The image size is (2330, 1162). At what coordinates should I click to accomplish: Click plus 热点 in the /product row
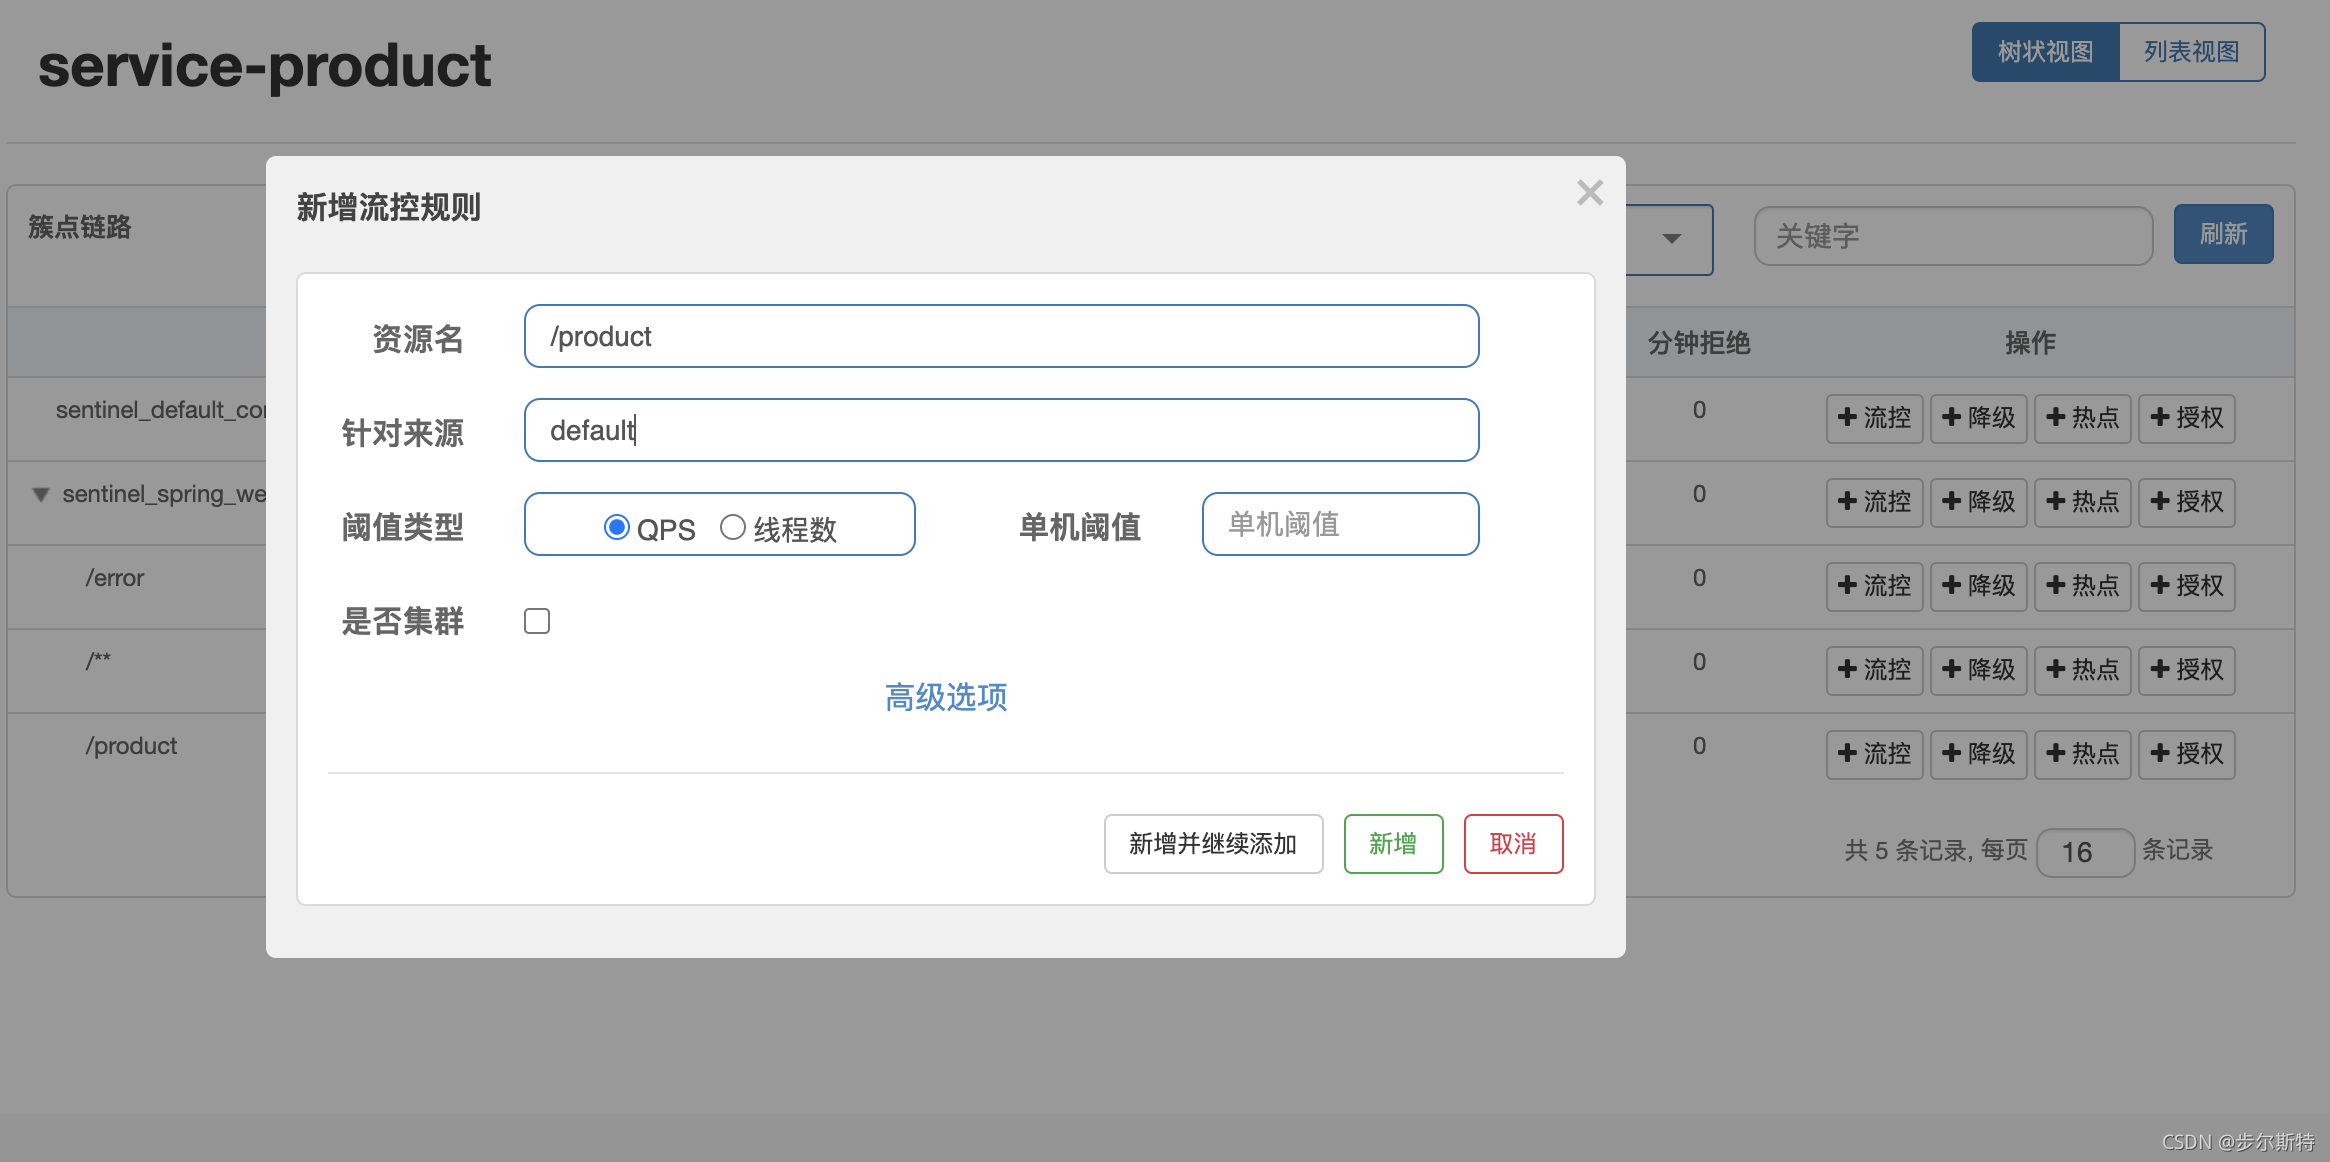[x=2082, y=754]
